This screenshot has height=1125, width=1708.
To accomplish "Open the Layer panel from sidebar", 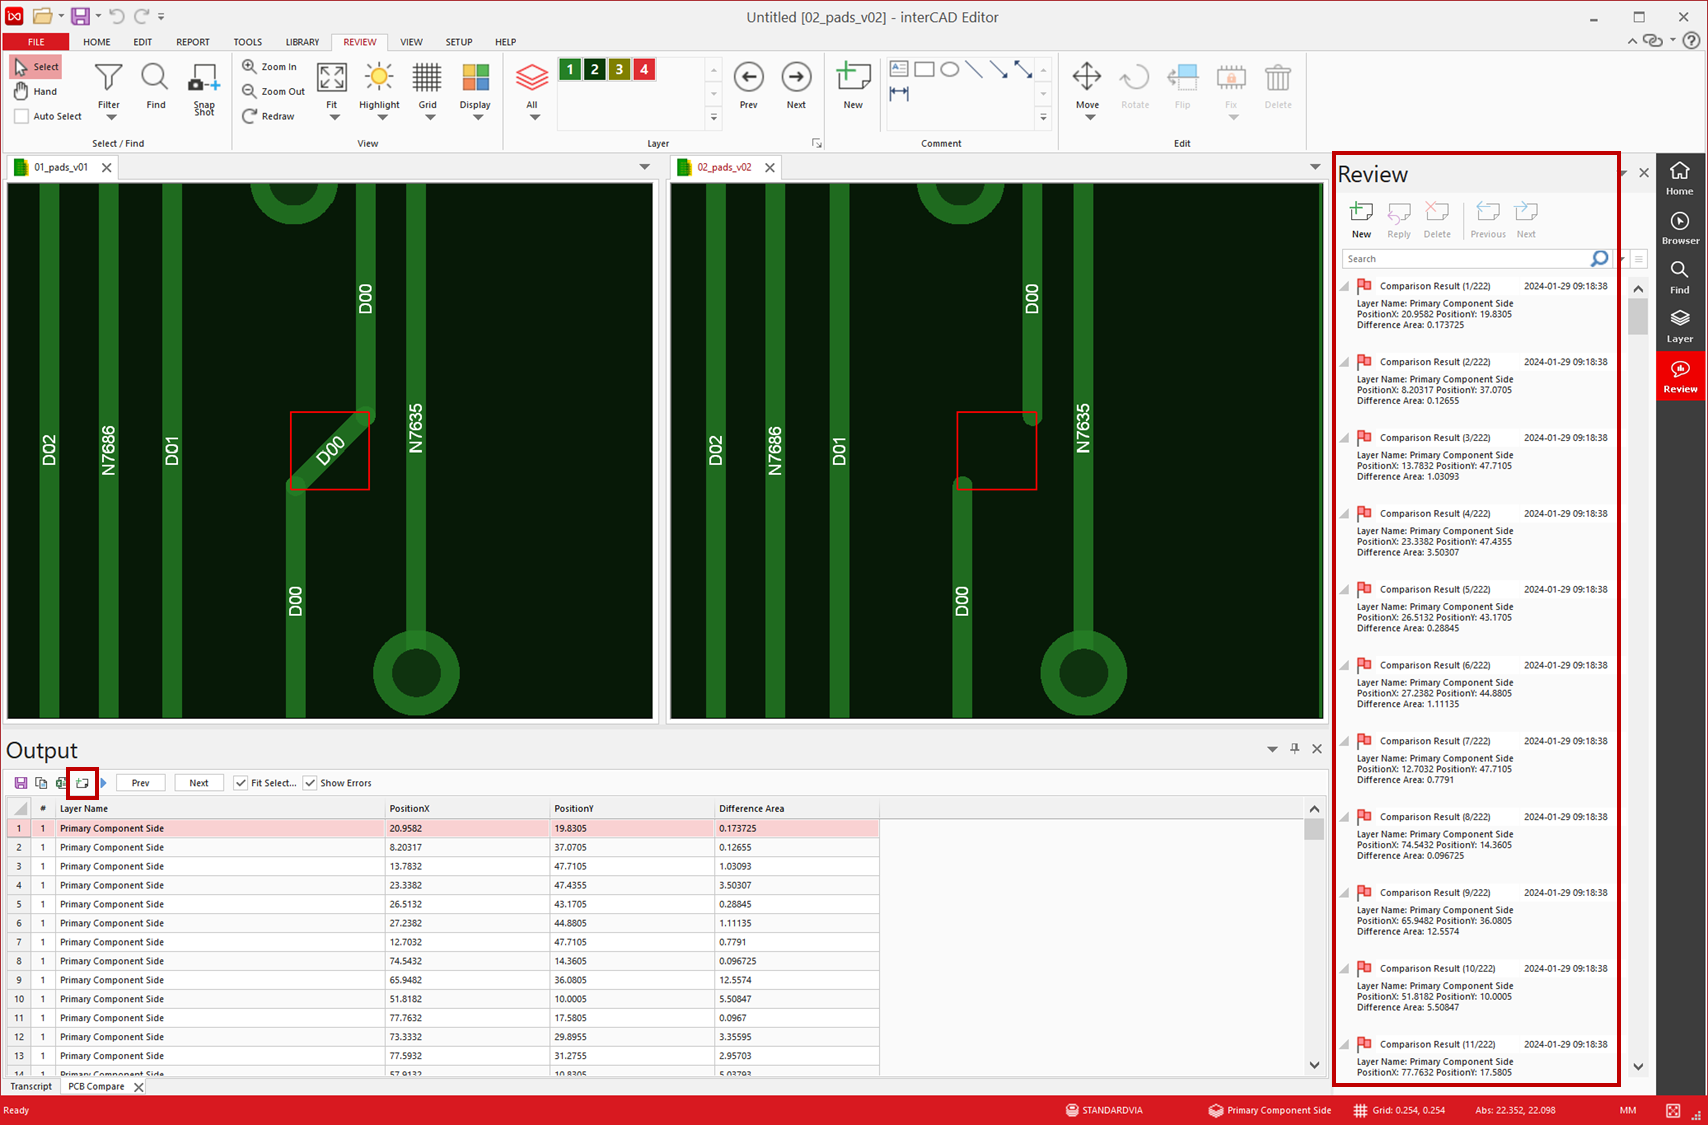I will (1680, 326).
